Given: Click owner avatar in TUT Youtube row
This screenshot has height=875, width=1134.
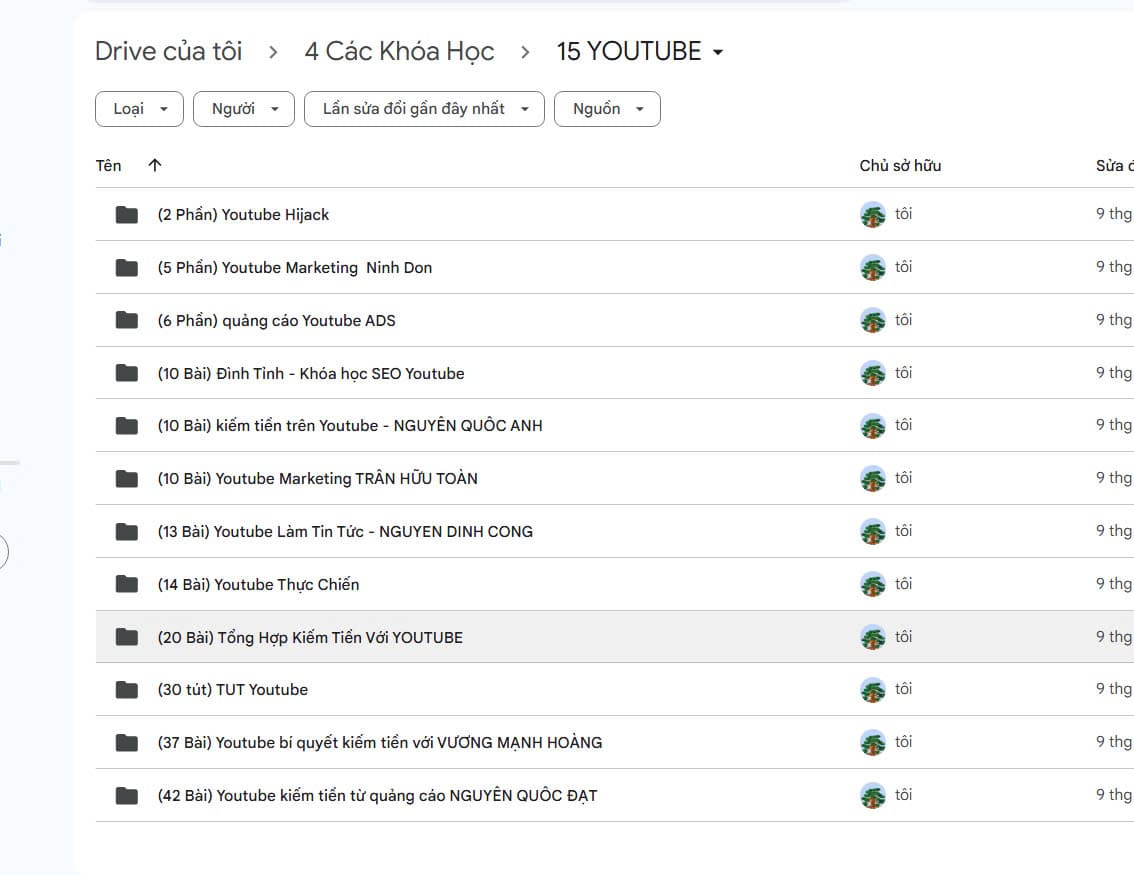Looking at the screenshot, I should (x=873, y=690).
